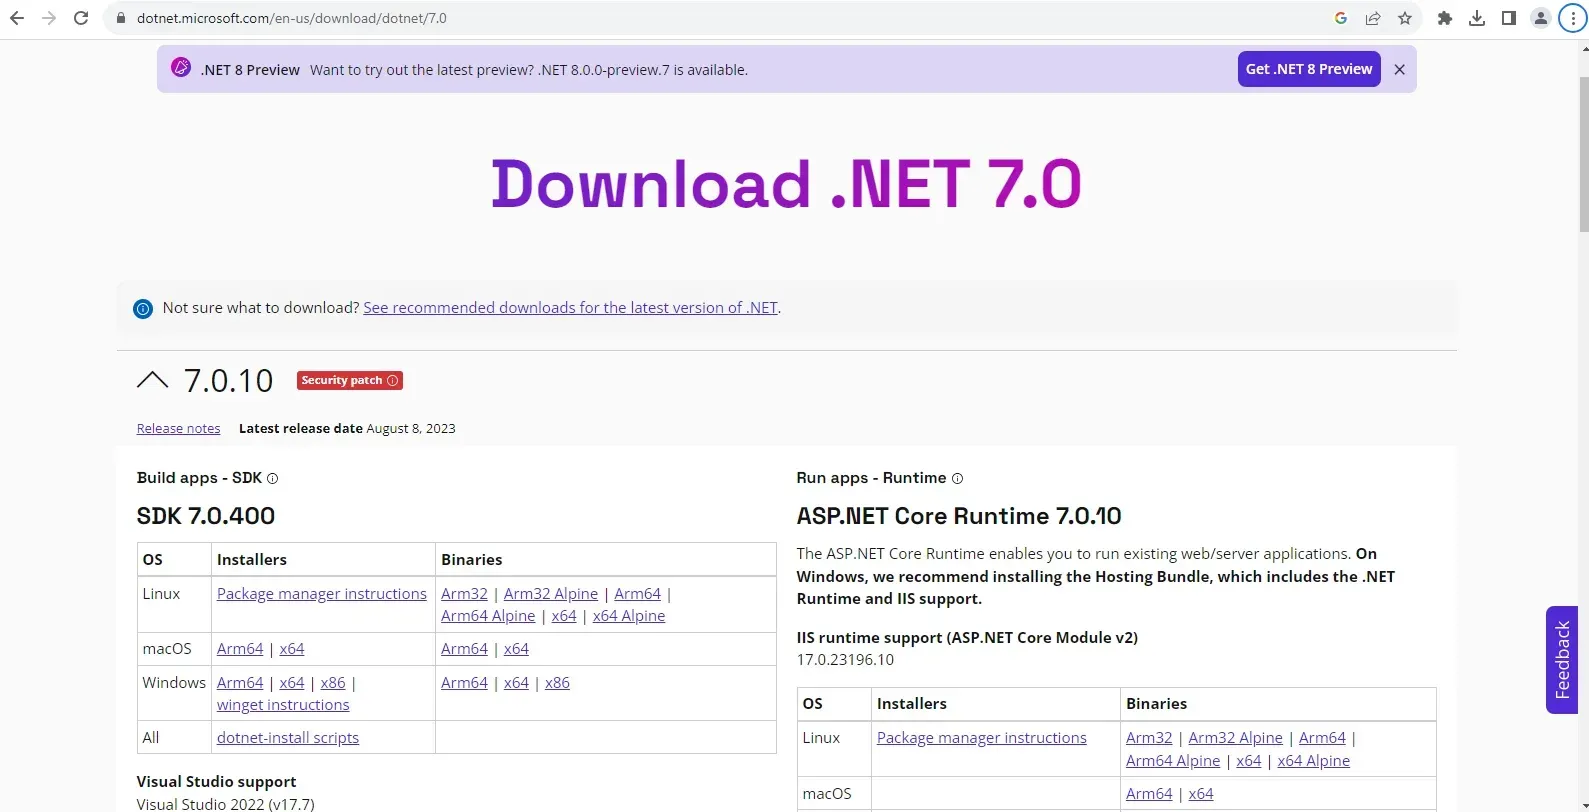Click the Get .NET 8 Preview button
Screen dimensions: 1589x812
click(x=1308, y=69)
